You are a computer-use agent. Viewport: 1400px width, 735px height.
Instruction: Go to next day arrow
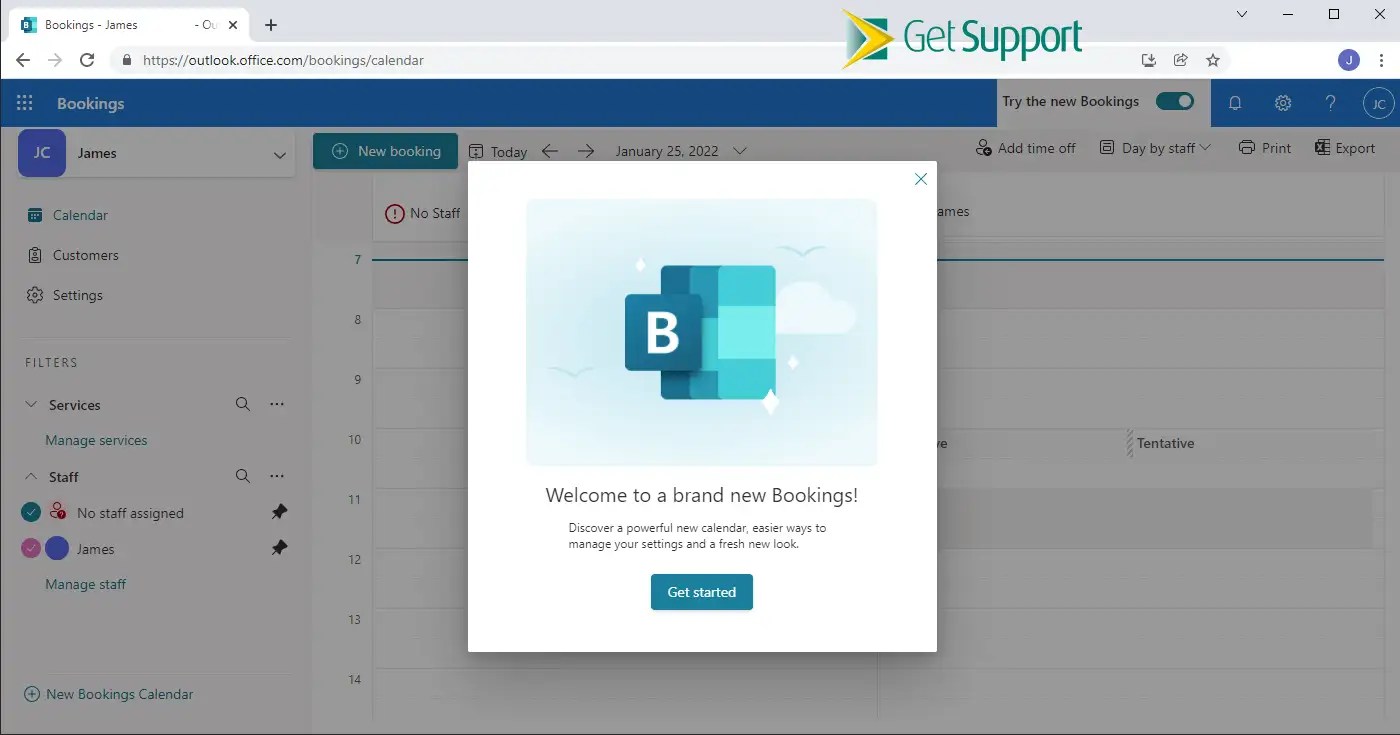[586, 151]
